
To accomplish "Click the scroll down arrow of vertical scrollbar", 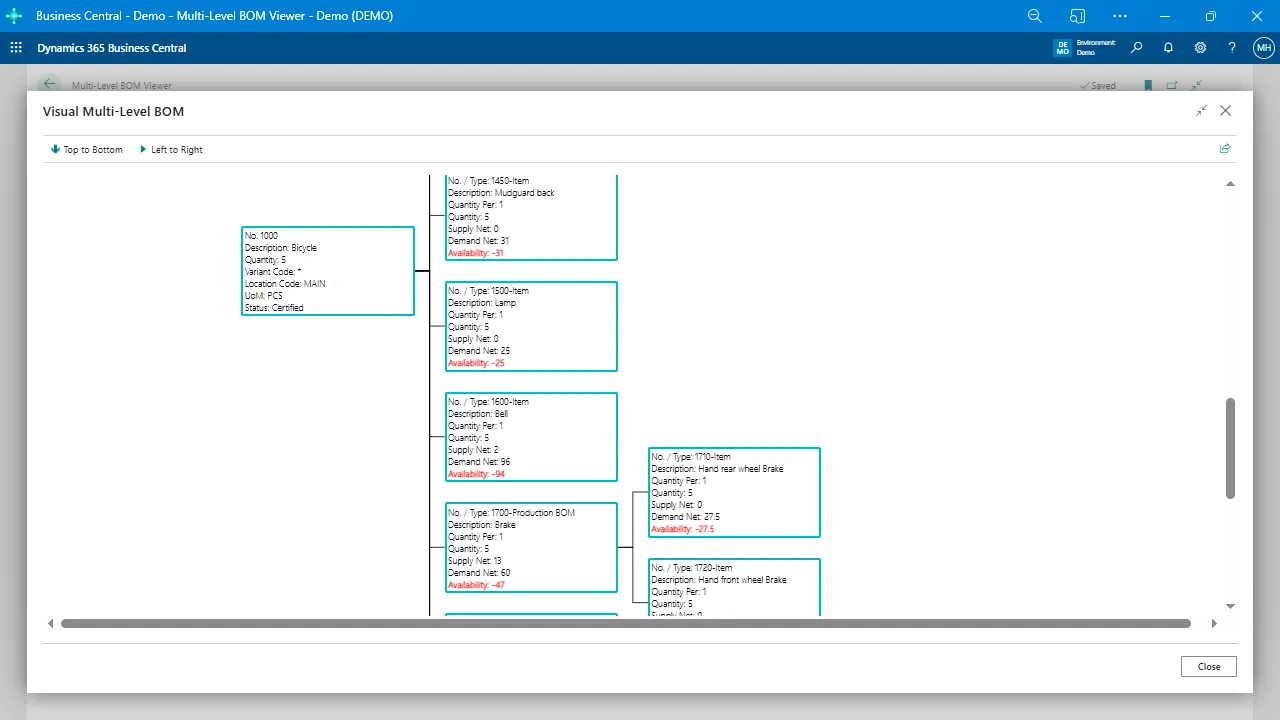I will point(1230,606).
